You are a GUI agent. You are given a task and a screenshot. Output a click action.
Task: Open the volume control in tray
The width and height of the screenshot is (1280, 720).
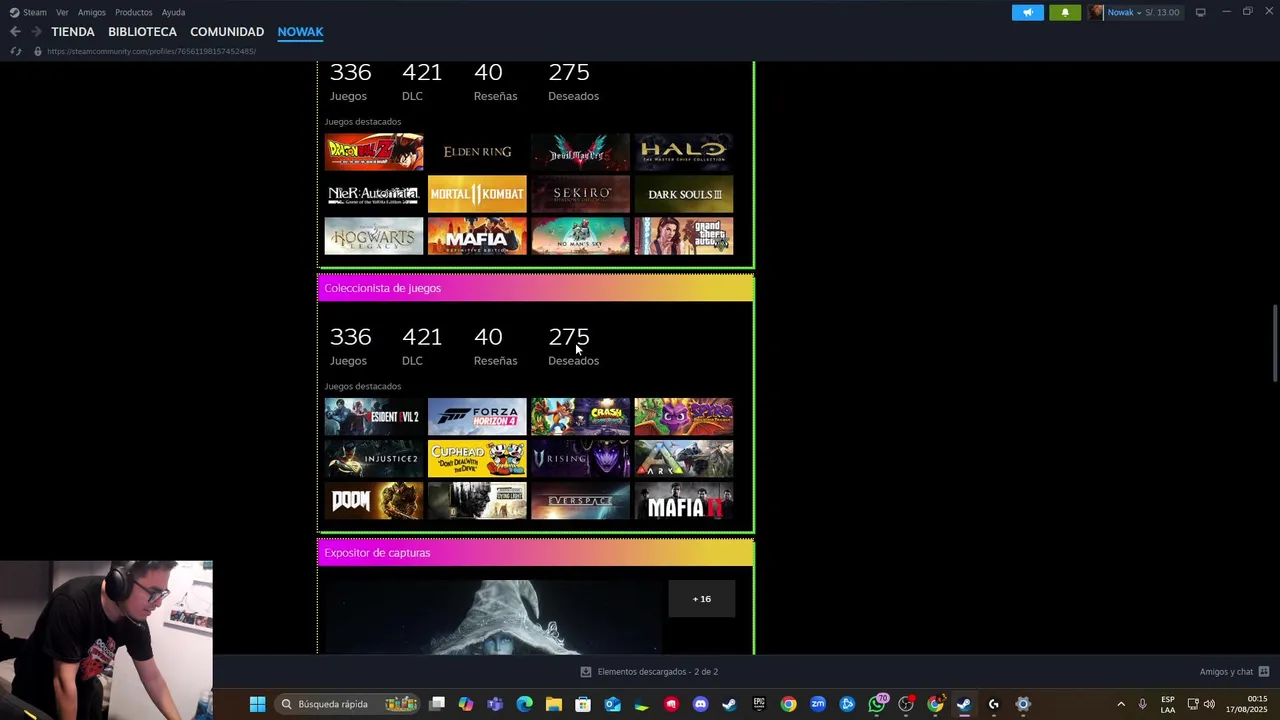pyautogui.click(x=1209, y=704)
